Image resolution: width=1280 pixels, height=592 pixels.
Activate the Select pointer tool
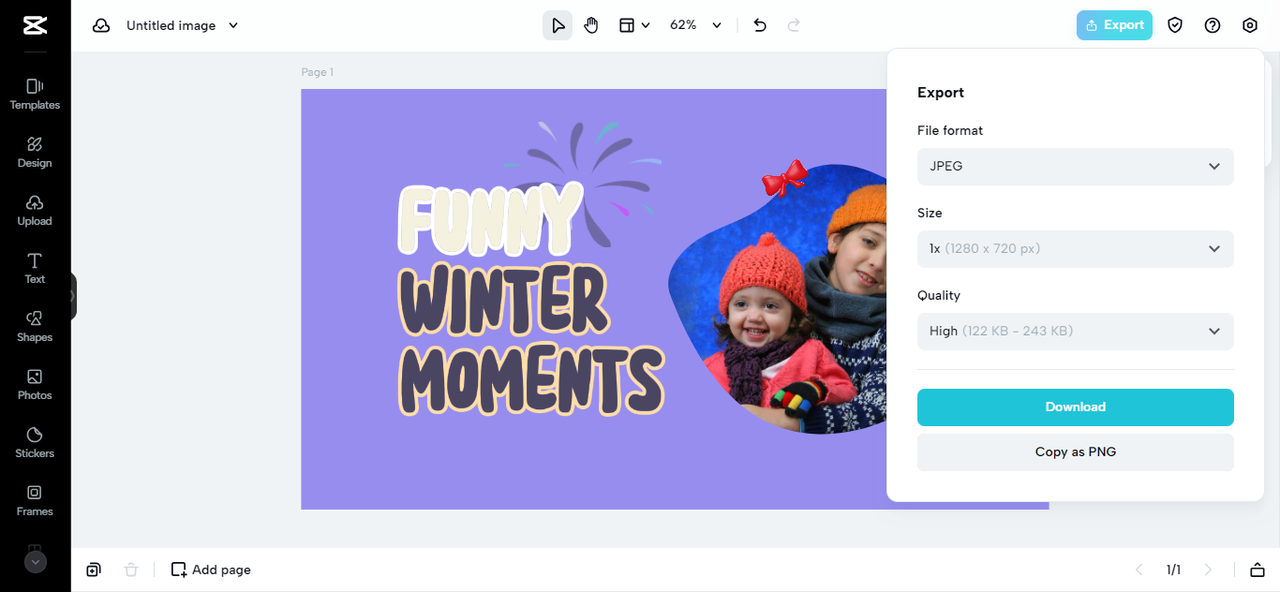[558, 26]
